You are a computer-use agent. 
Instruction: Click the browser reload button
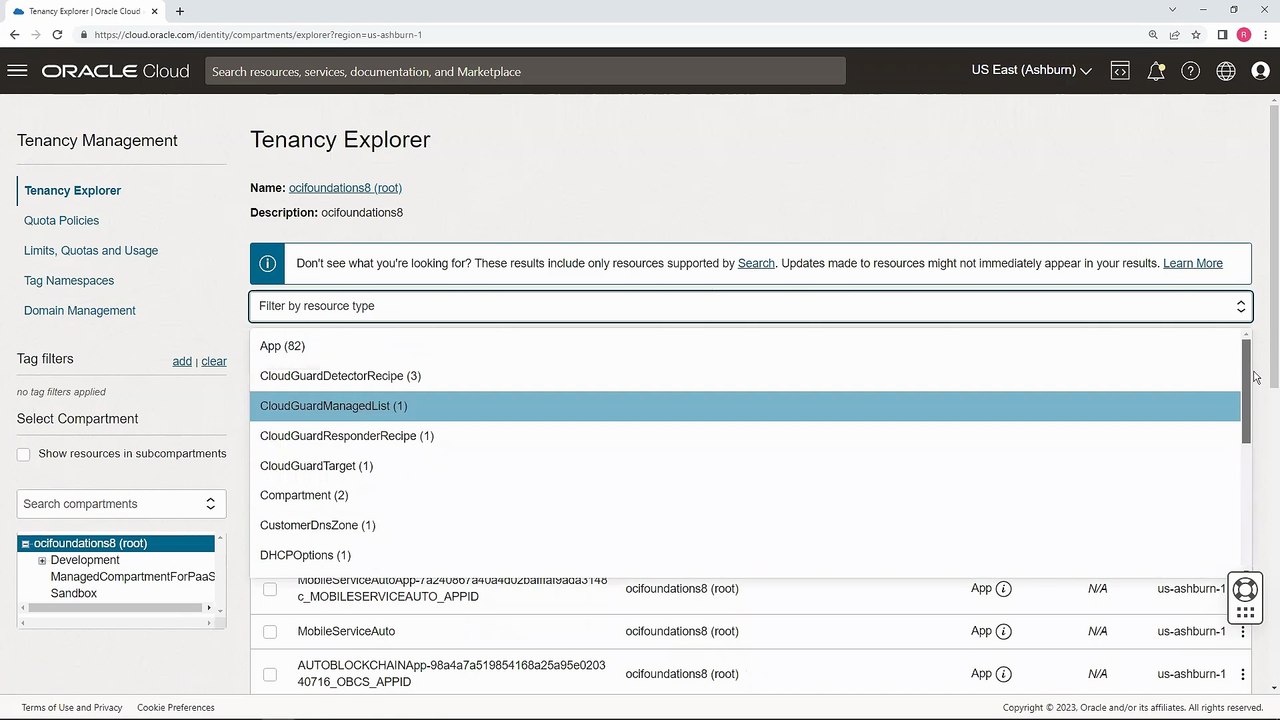tap(57, 35)
